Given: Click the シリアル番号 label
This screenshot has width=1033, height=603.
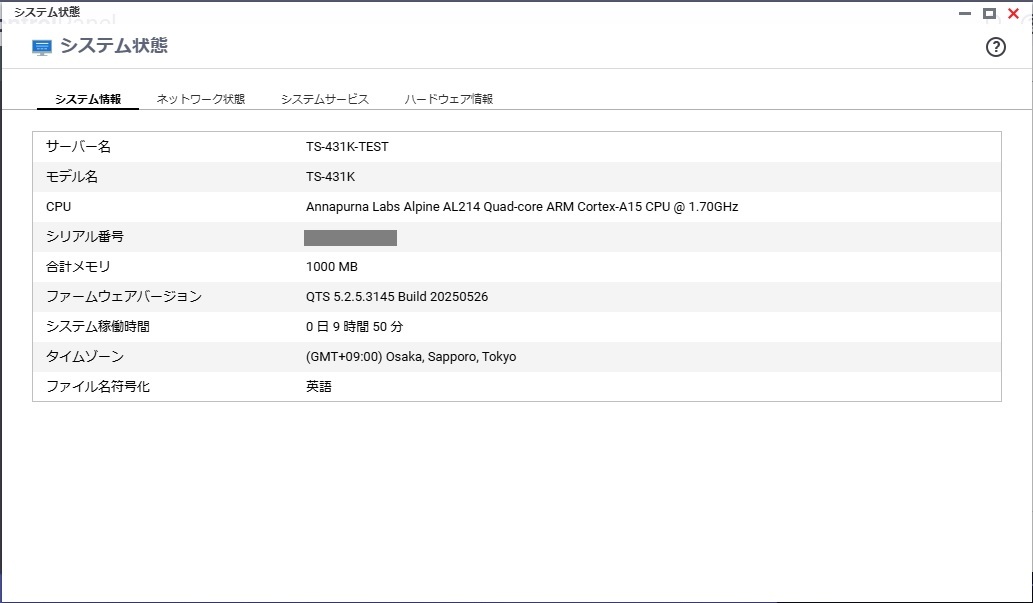Looking at the screenshot, I should pos(84,237).
